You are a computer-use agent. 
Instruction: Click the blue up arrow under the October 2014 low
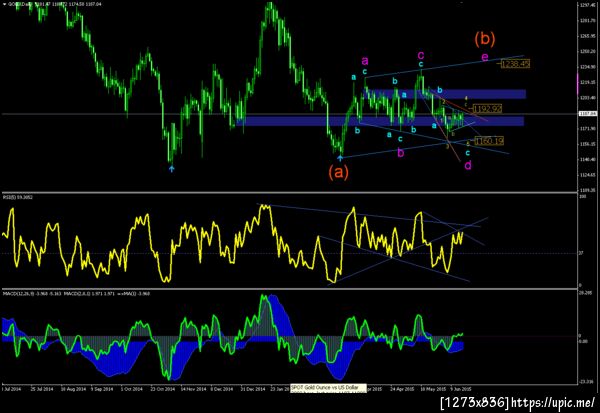click(x=172, y=168)
